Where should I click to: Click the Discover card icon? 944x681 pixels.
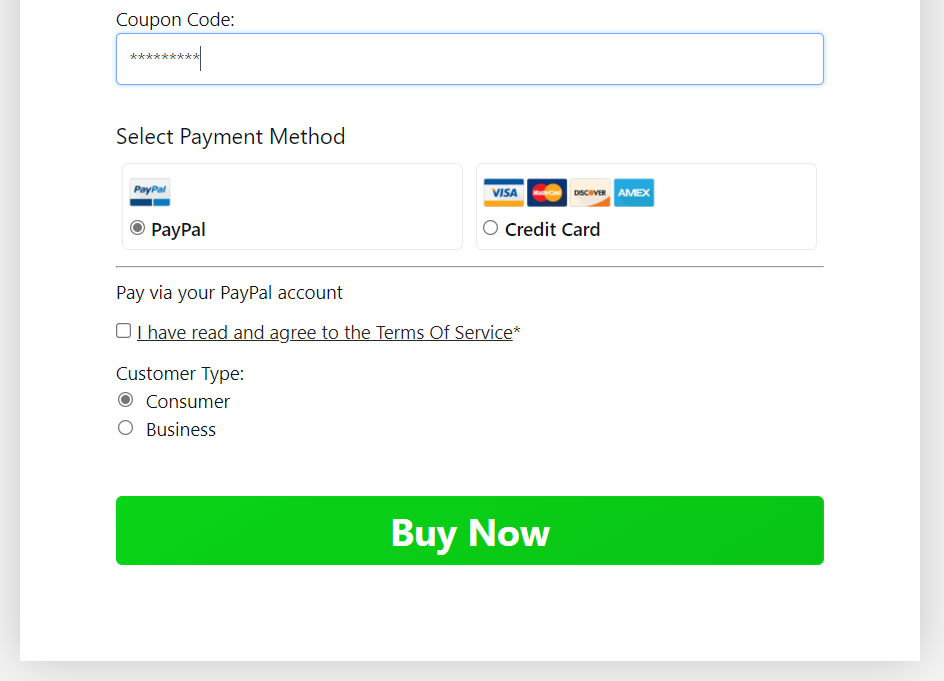[590, 193]
